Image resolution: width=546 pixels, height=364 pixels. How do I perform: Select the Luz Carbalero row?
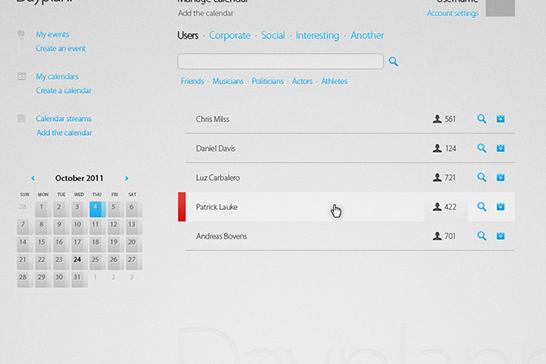[350, 177]
